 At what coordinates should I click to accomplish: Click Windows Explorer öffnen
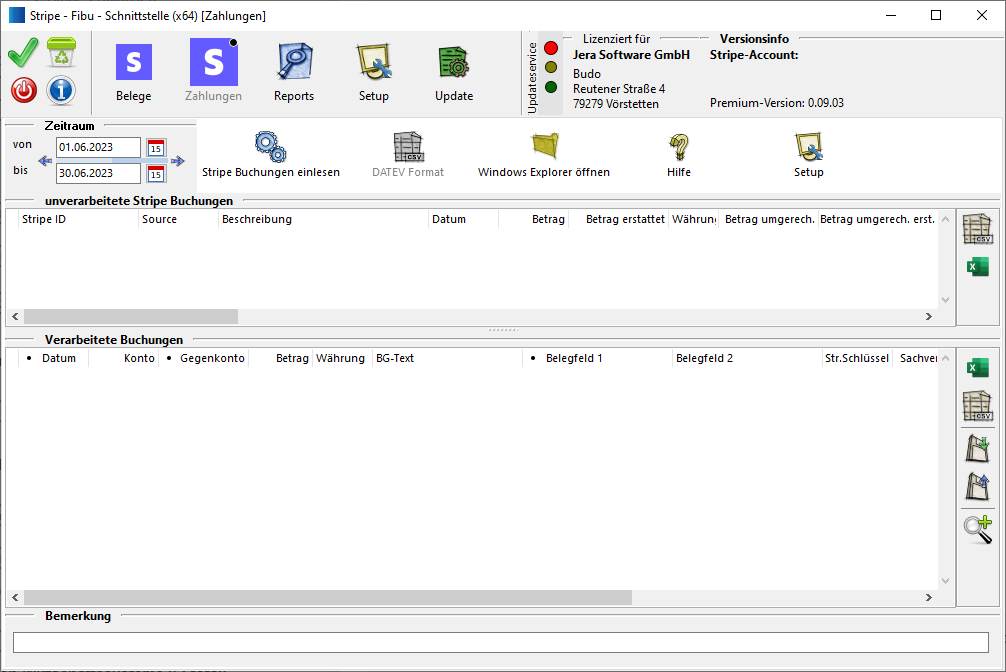544,155
